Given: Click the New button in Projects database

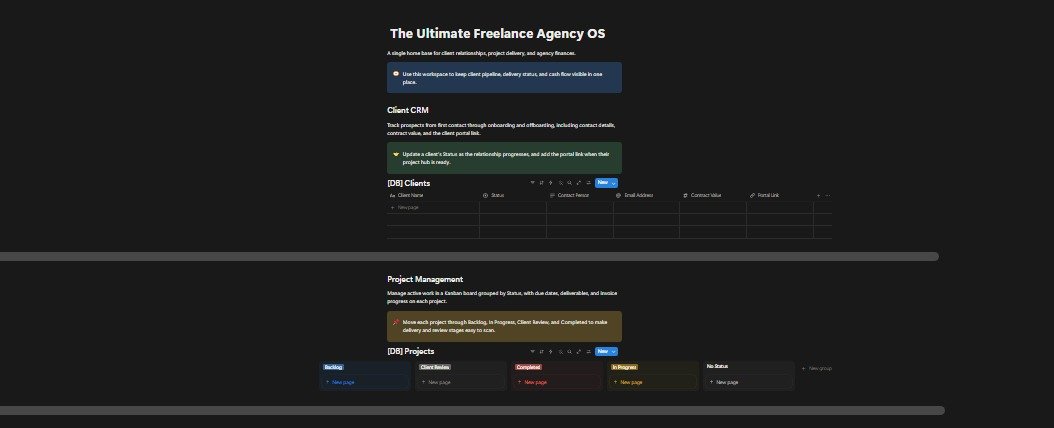Looking at the screenshot, I should [602, 351].
